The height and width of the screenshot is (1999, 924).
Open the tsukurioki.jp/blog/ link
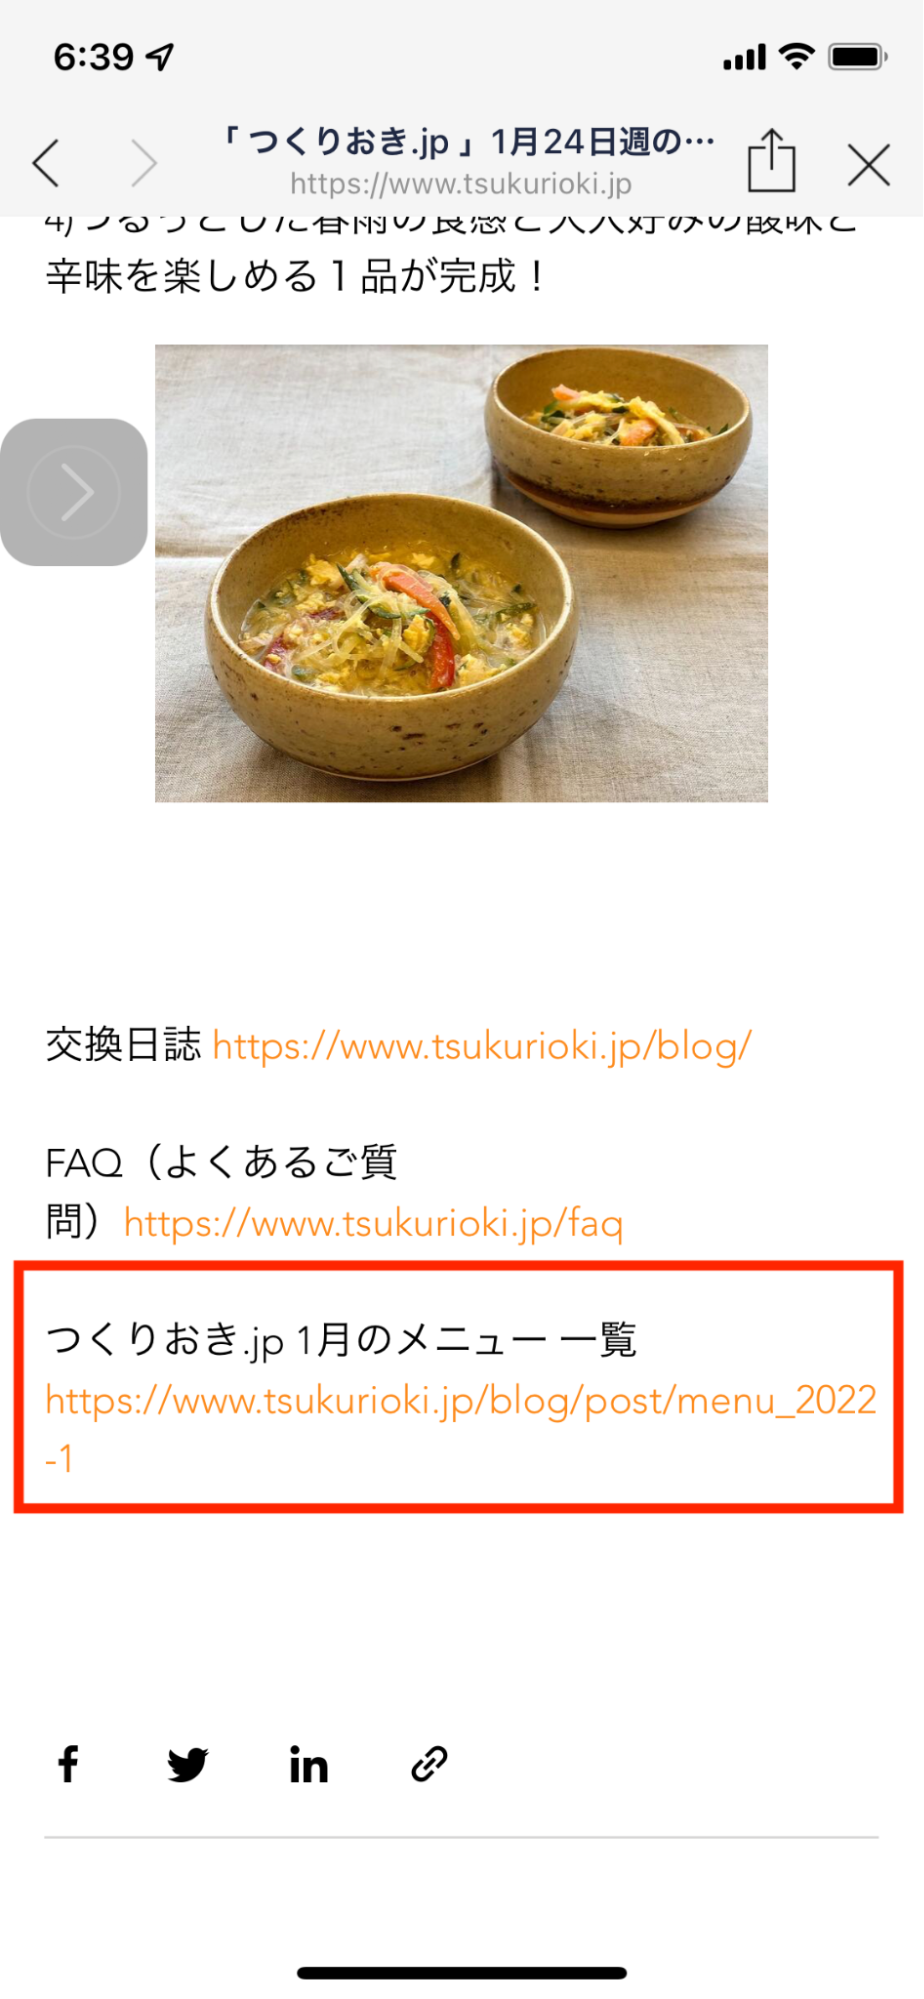point(482,1046)
